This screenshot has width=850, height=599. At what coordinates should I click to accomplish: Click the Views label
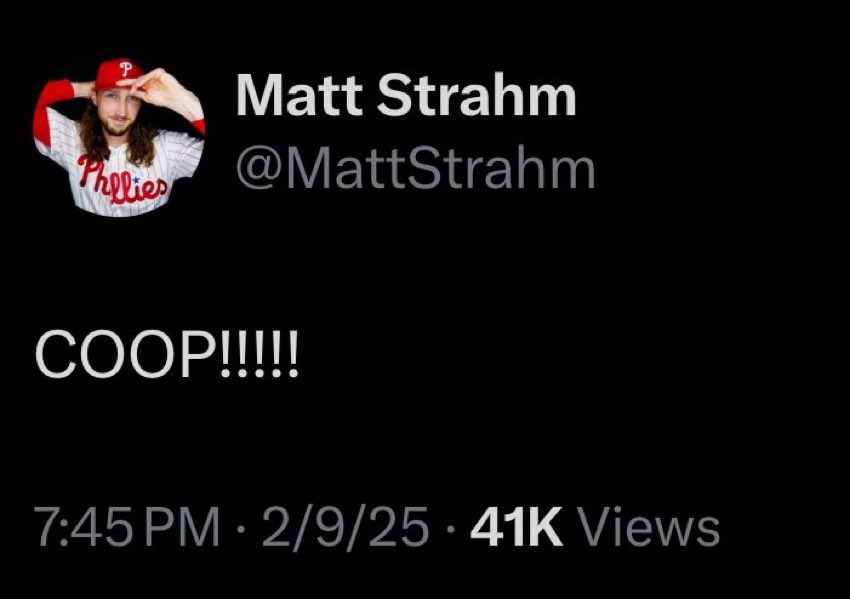coord(649,527)
